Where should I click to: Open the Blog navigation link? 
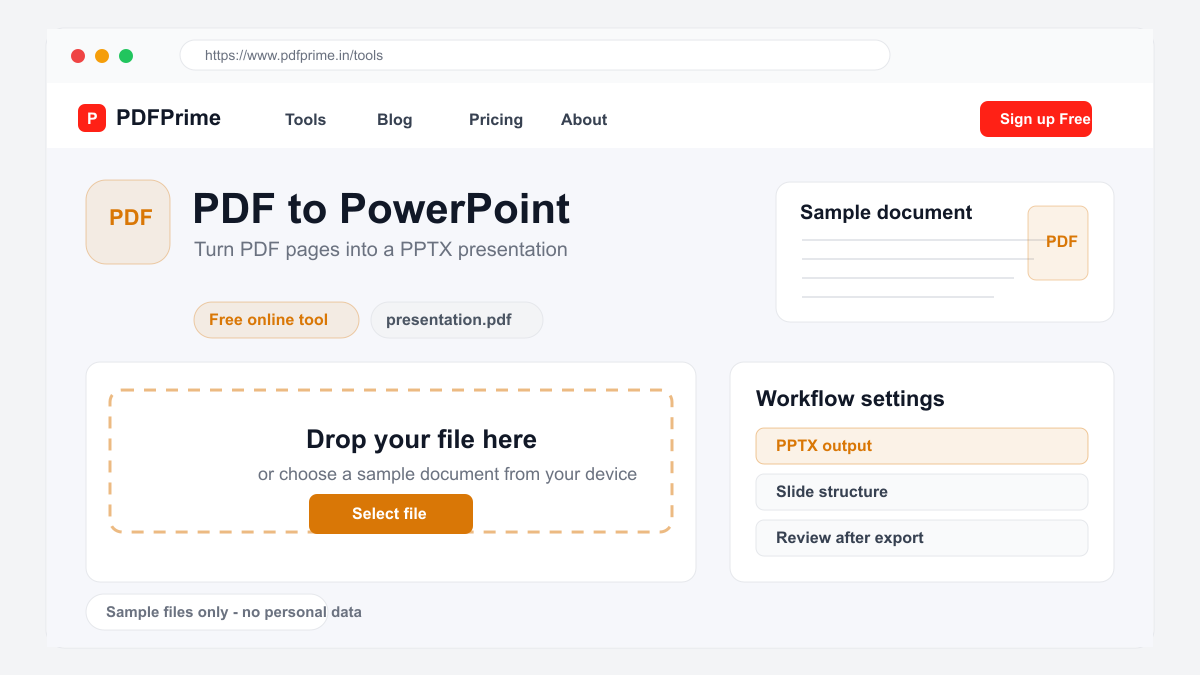click(x=394, y=119)
